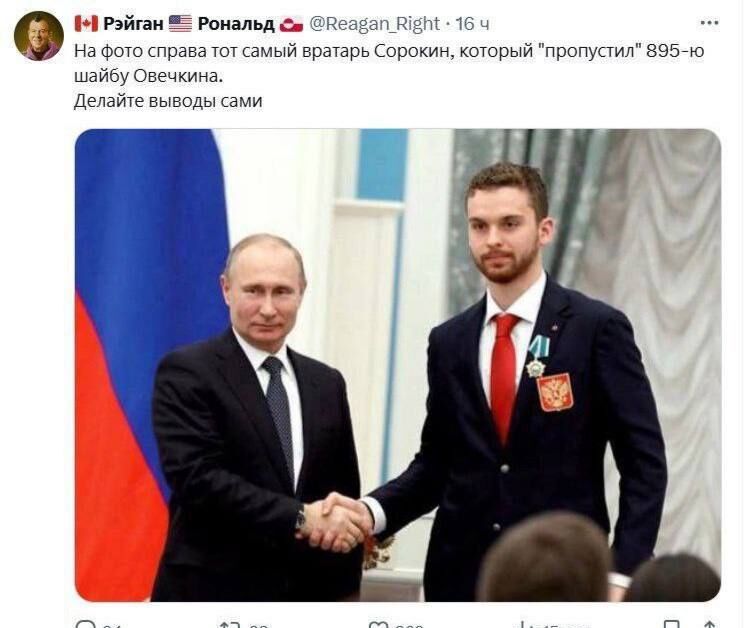This screenshot has width=748, height=628.
Task: Open the 16 ч timestamp permalink
Action: [472, 24]
